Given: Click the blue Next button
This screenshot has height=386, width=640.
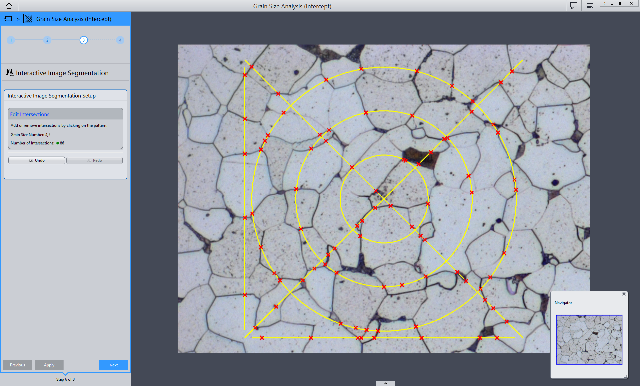Looking at the screenshot, I should (x=113, y=365).
